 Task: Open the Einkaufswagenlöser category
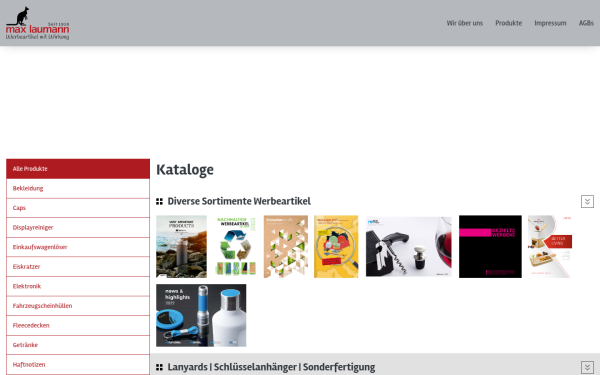[x=78, y=247]
